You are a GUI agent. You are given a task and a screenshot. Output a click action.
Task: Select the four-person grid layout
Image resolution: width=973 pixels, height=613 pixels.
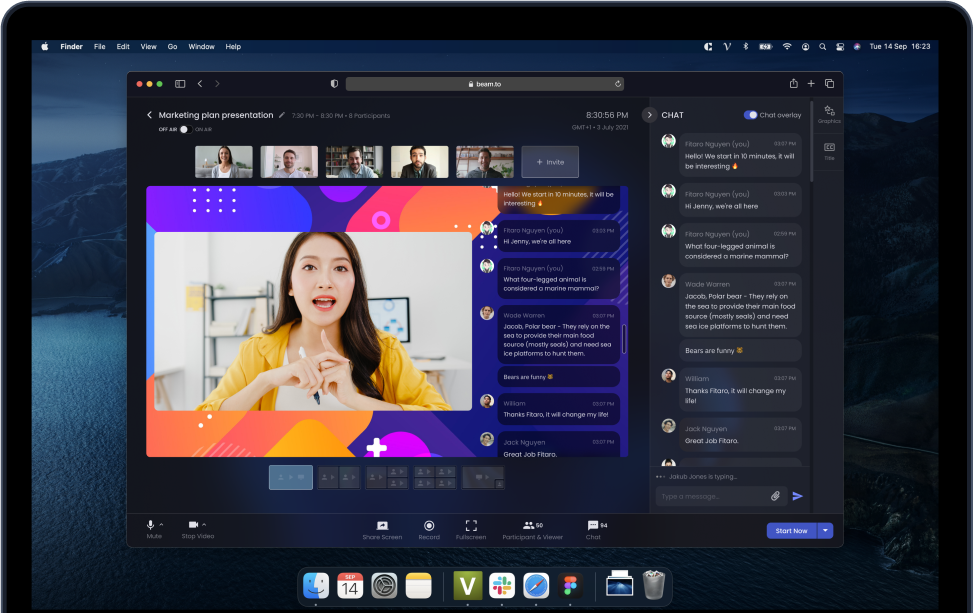pos(435,477)
